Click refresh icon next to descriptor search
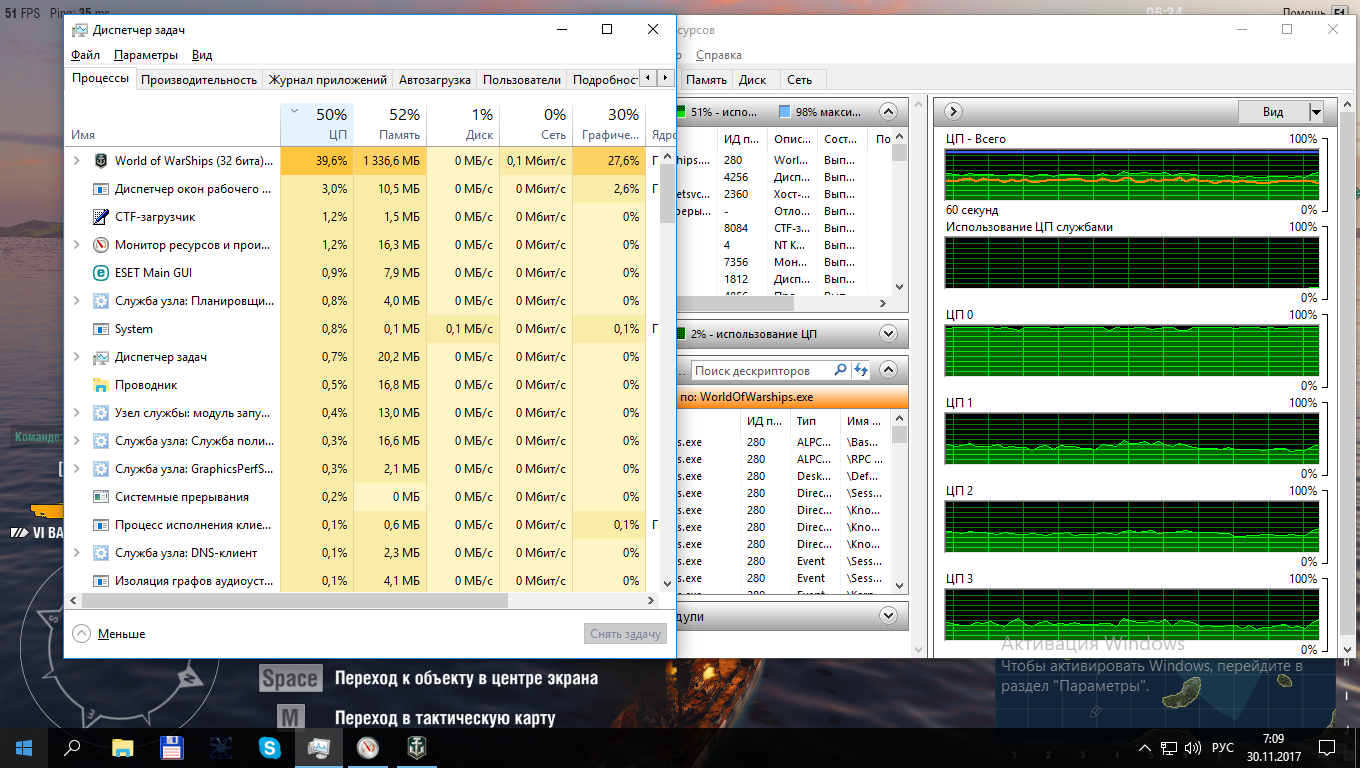Screen dimensions: 1360x768 [x=860, y=370]
